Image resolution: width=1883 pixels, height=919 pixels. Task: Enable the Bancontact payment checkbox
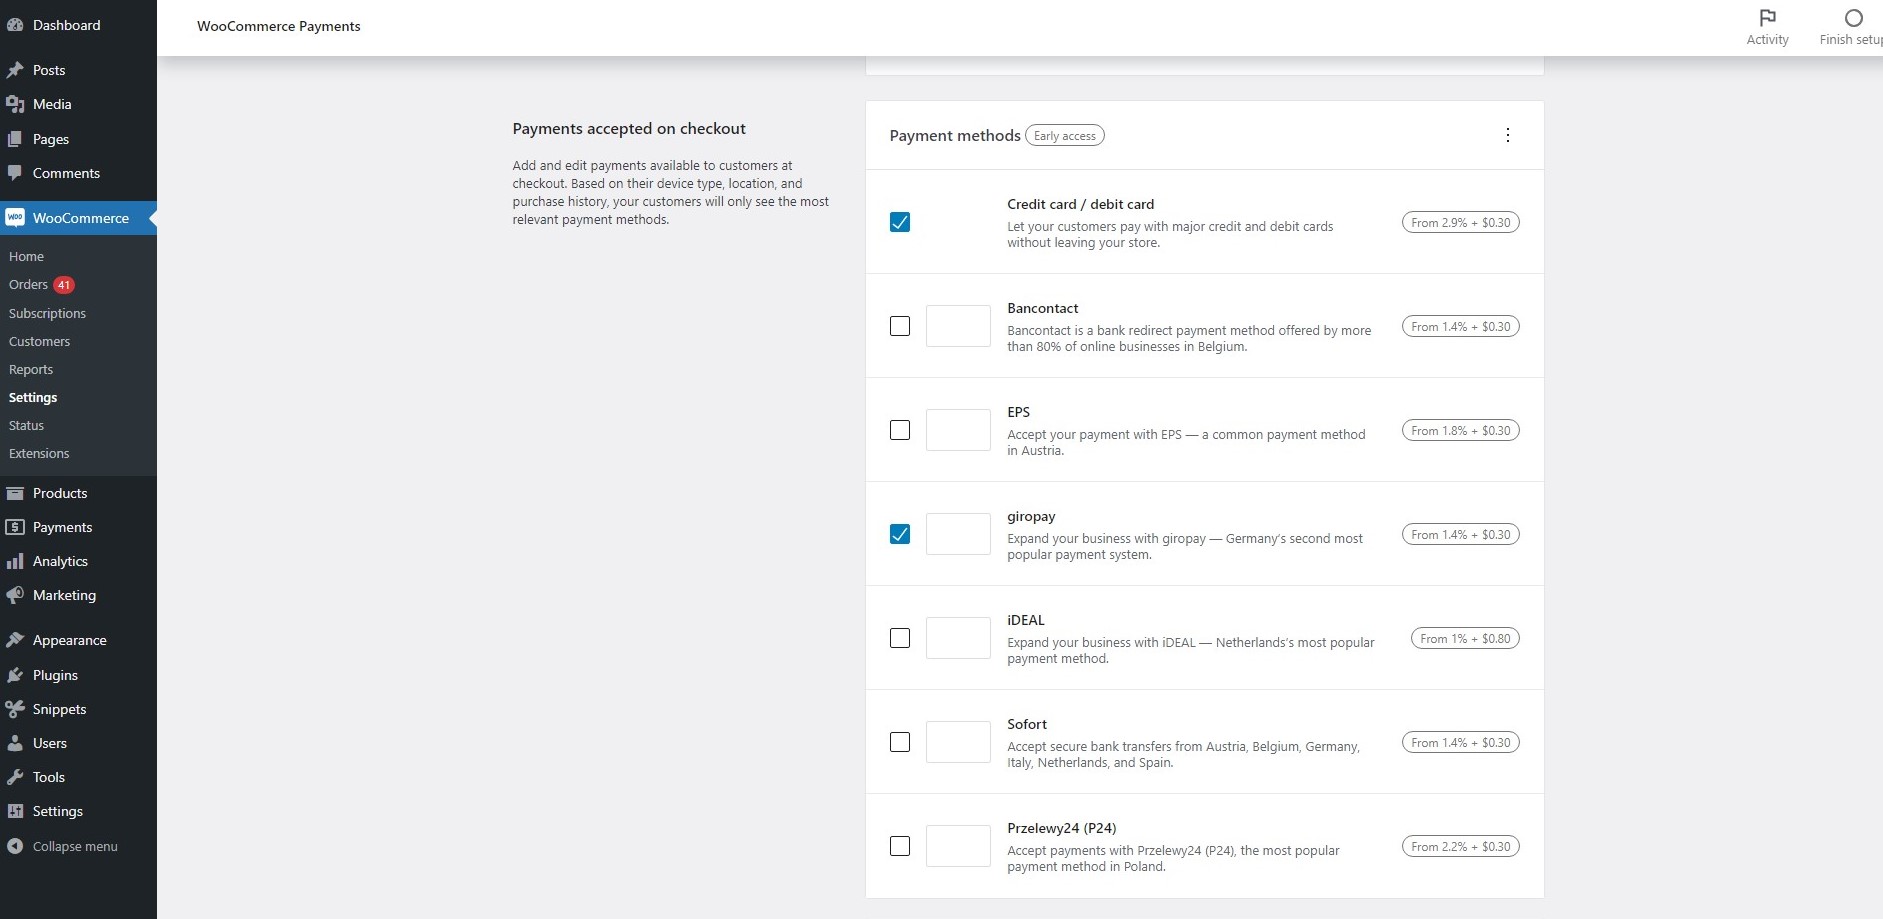click(900, 326)
